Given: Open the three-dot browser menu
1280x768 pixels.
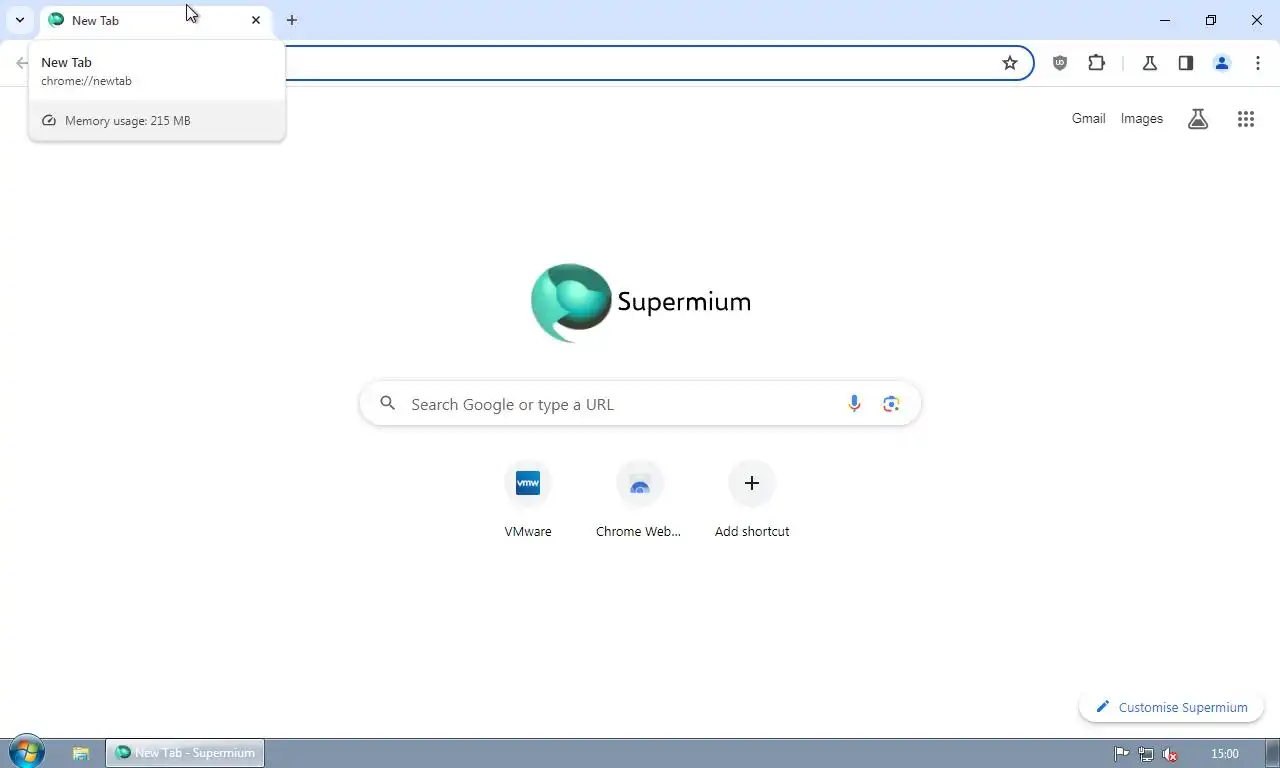Looking at the screenshot, I should 1257,63.
